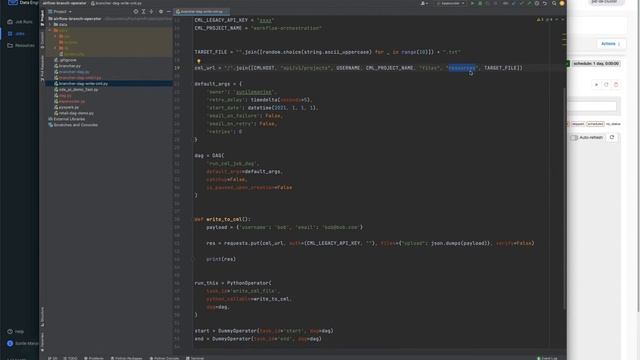The width and height of the screenshot is (640, 360).
Task: Open the selected brancher-dag-write-cml.py tree item
Action: (81, 83)
